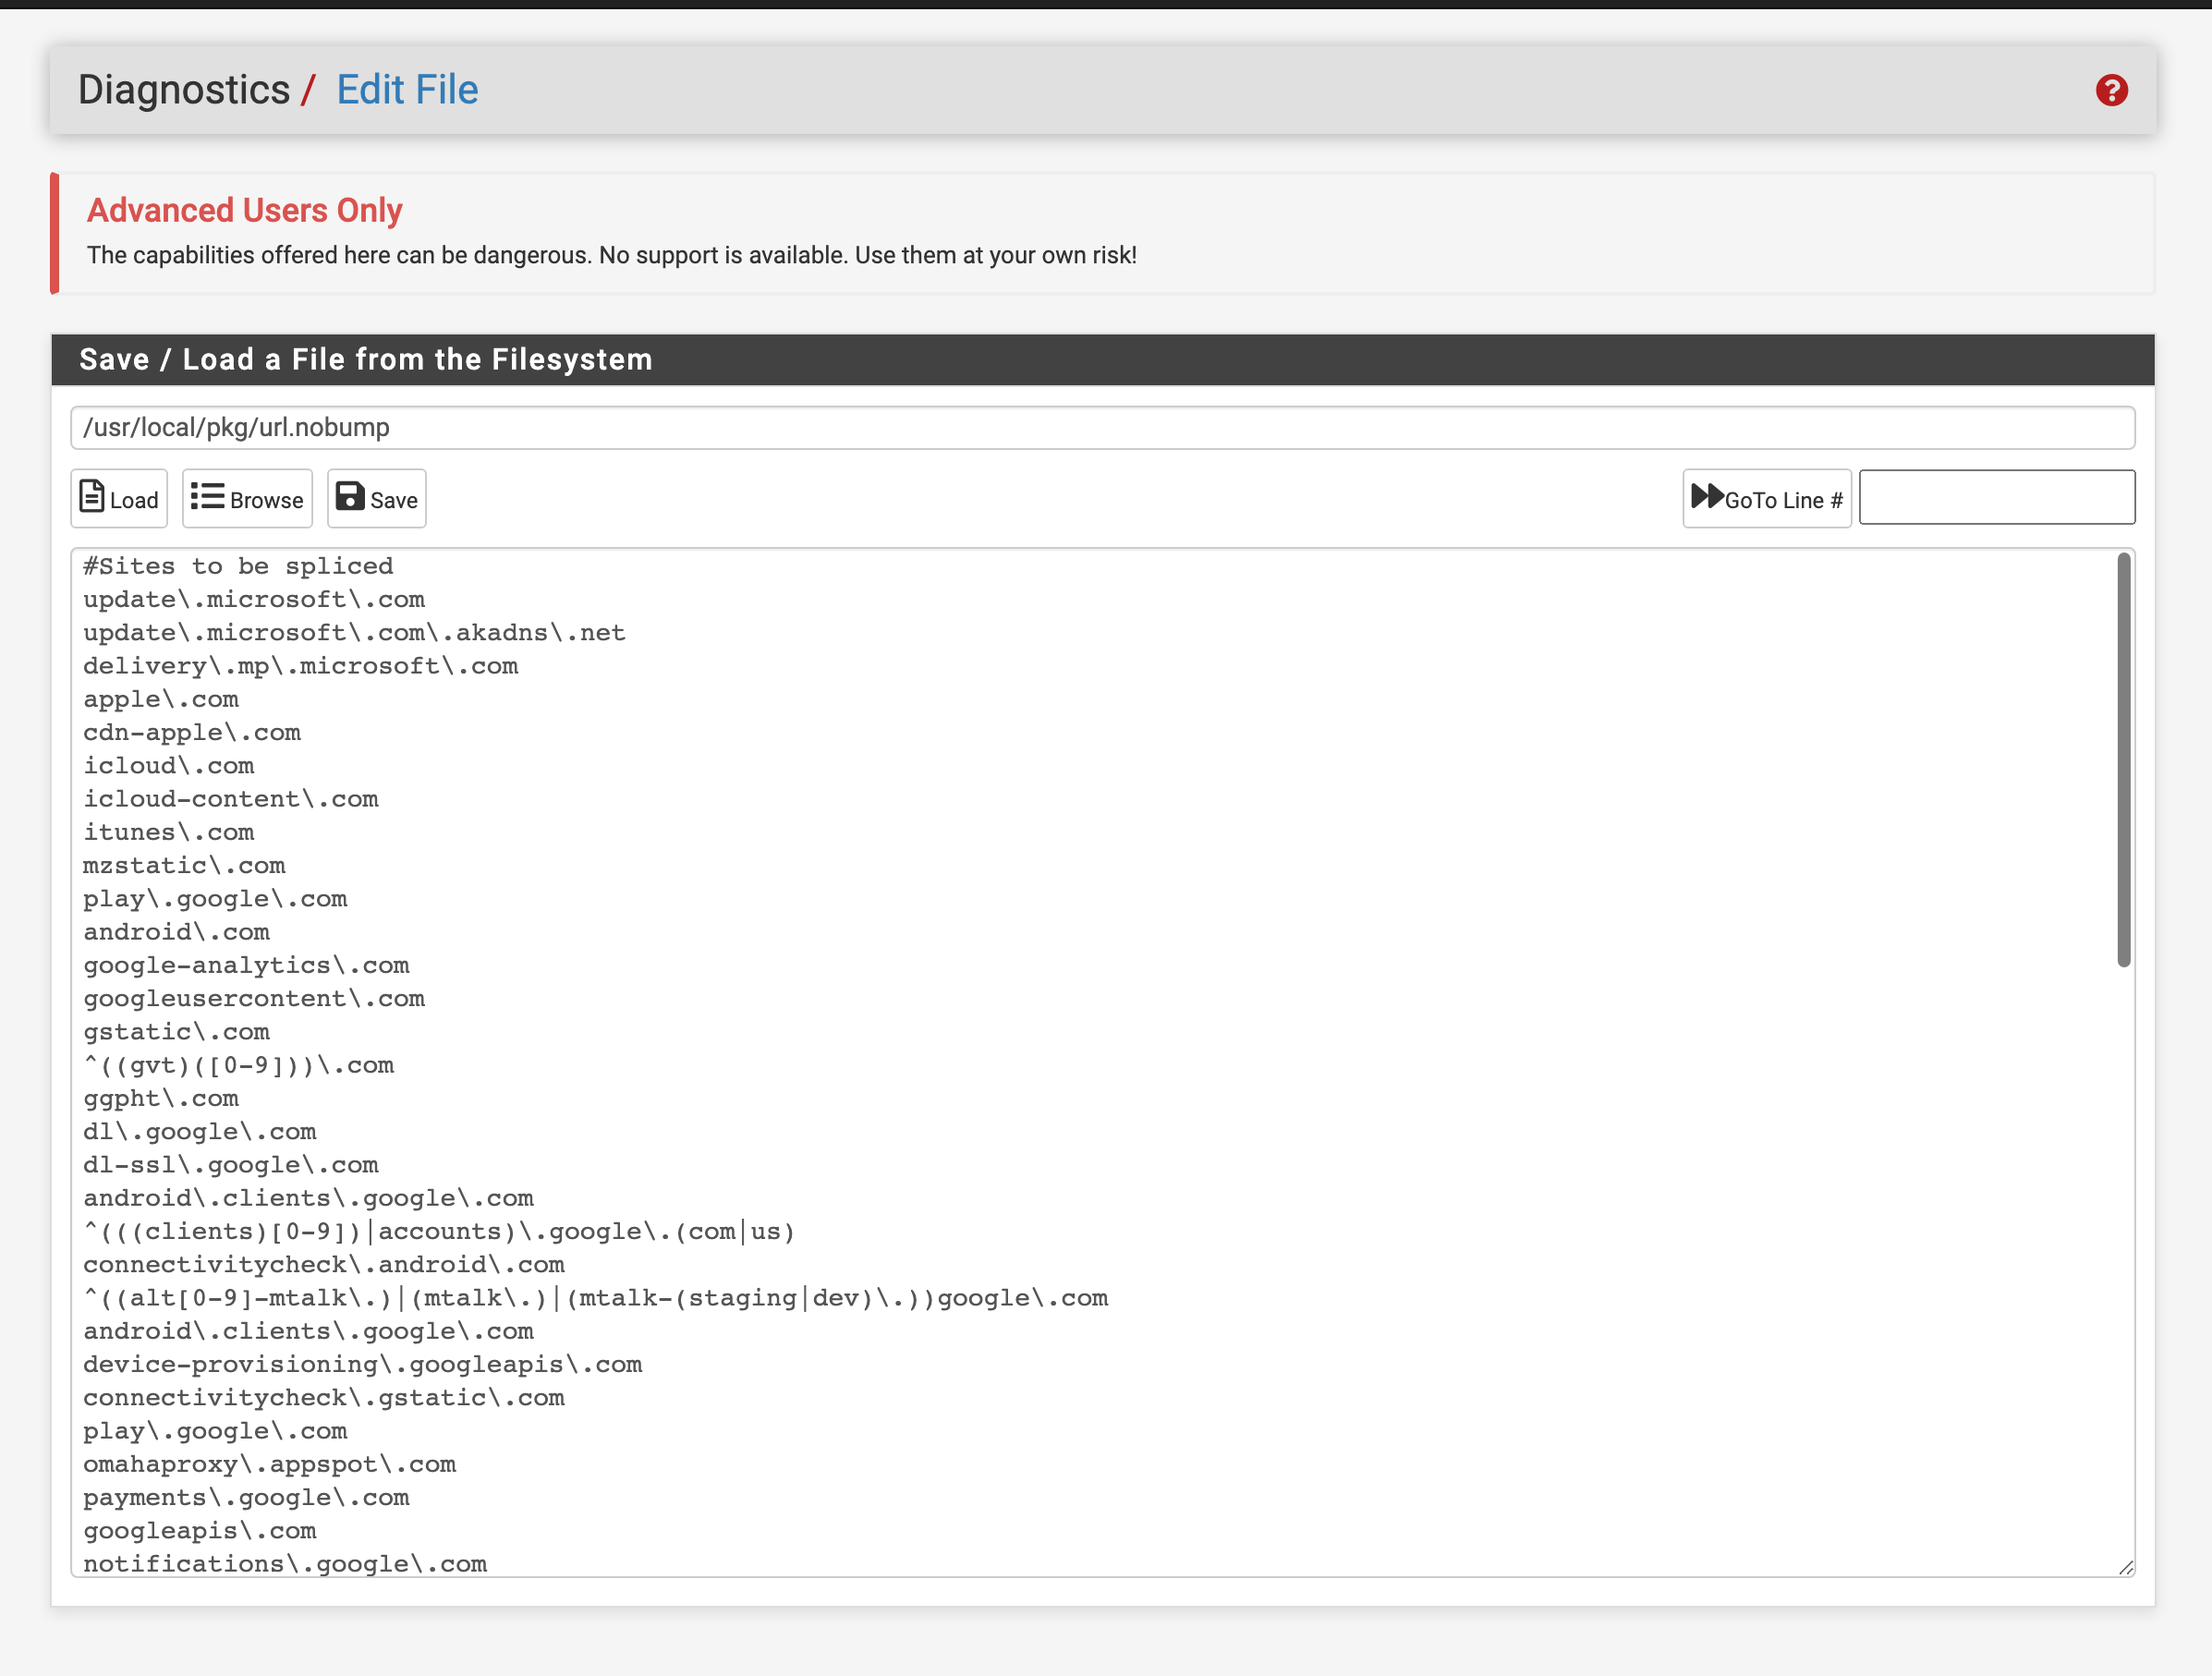Image resolution: width=2212 pixels, height=1676 pixels.
Task: Click the line 'googleusercontent\.com'
Action: click(x=254, y=998)
